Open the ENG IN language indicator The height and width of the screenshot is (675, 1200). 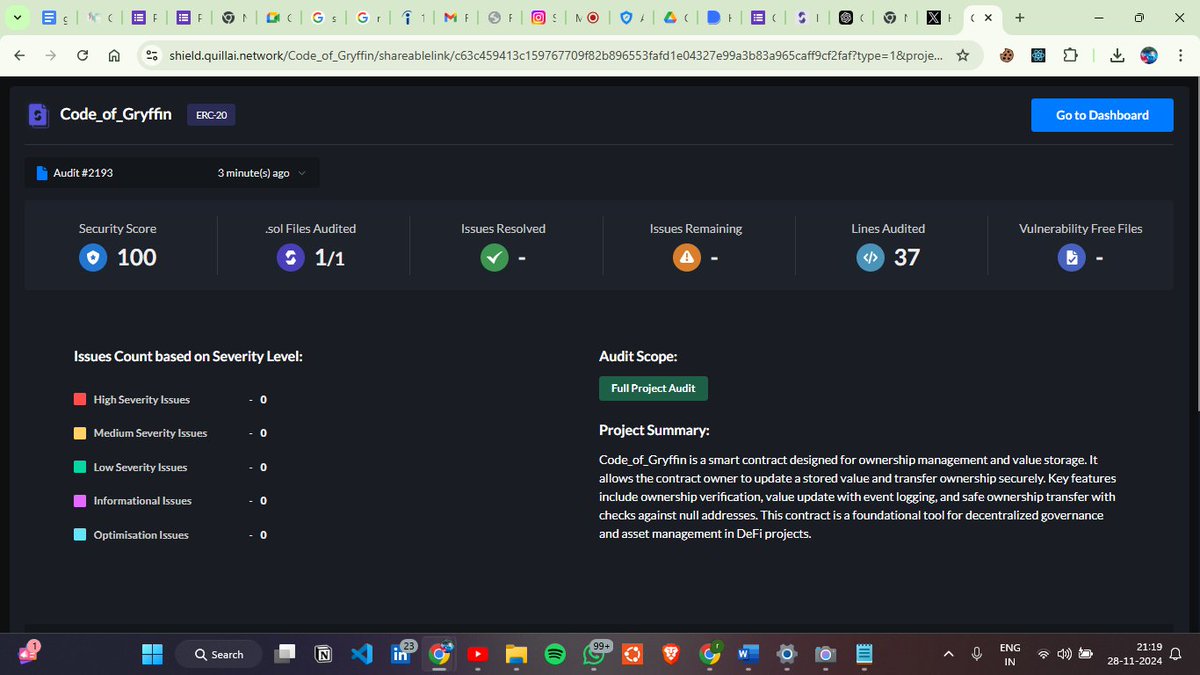tap(1010, 654)
